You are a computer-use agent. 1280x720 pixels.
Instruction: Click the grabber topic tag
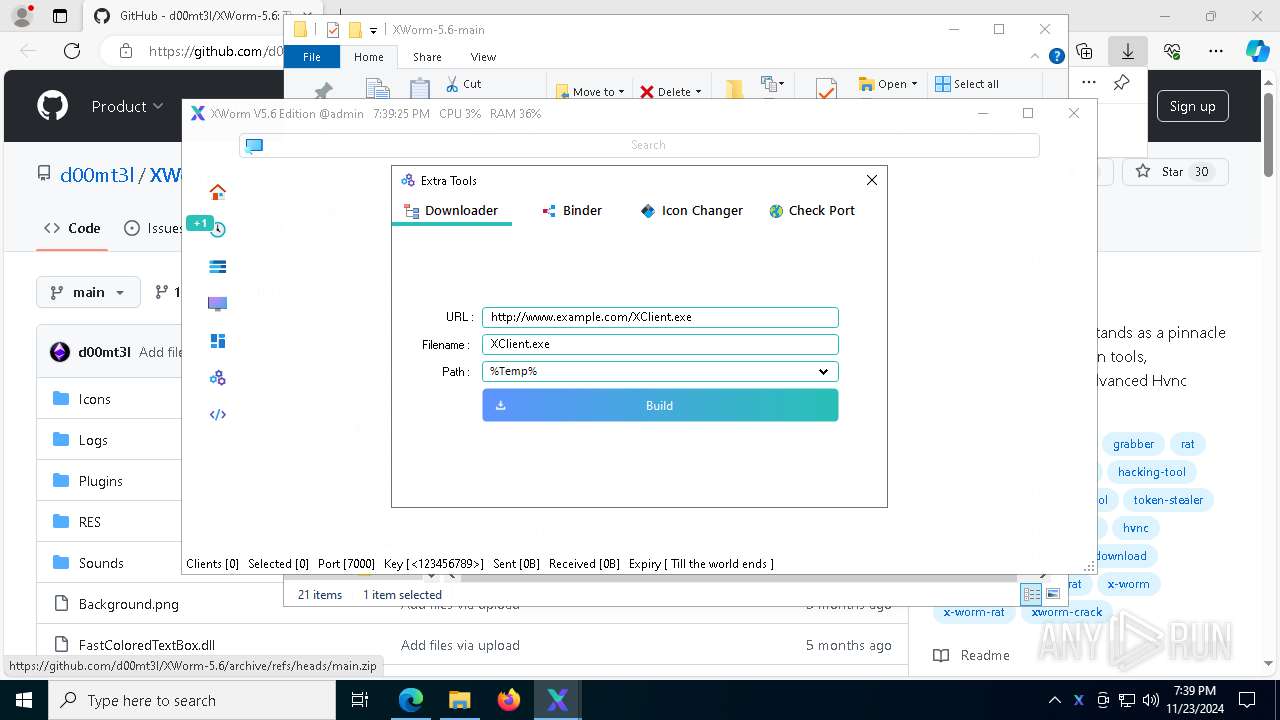coord(1133,444)
